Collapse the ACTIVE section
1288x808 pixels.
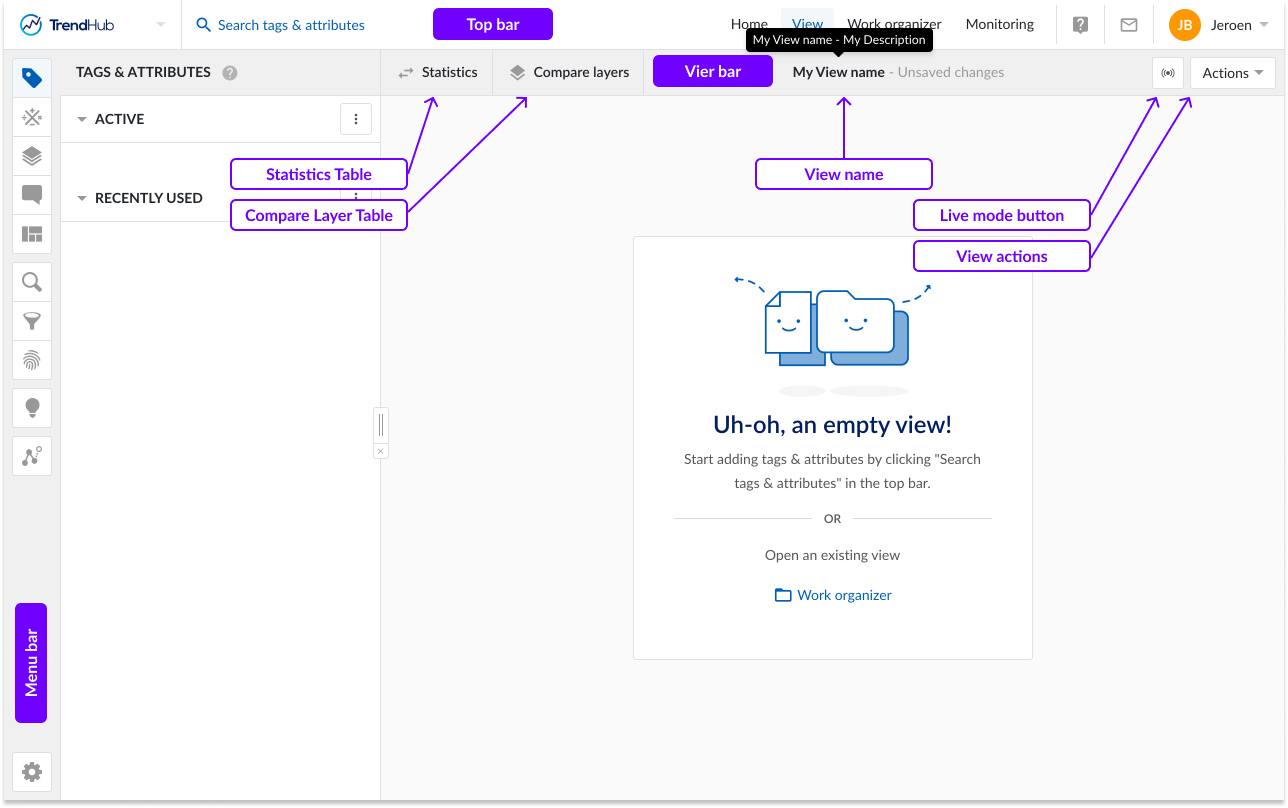click(82, 119)
